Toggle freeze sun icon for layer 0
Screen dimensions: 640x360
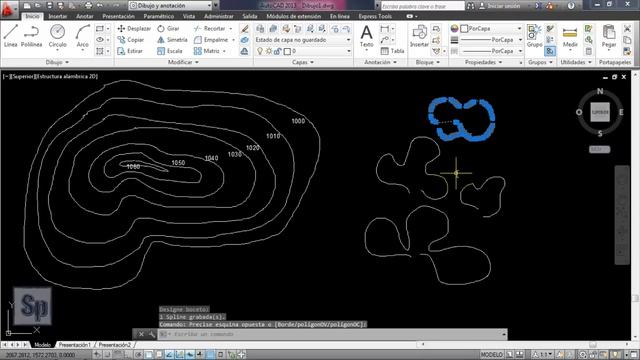tap(269, 51)
